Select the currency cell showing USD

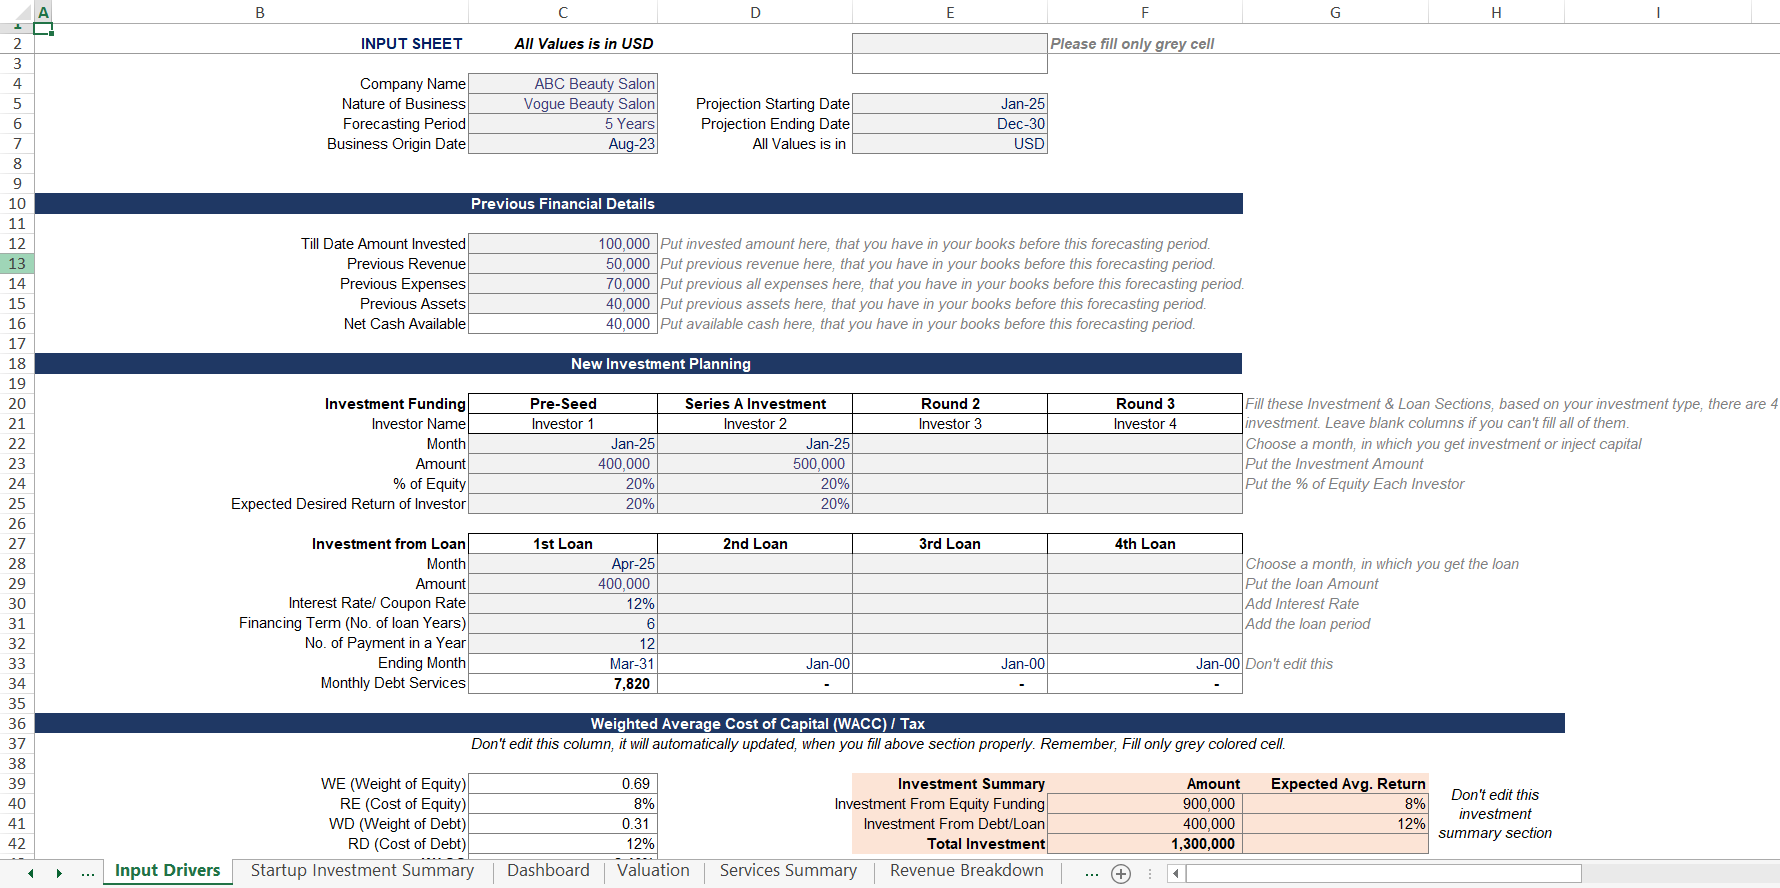(x=950, y=144)
